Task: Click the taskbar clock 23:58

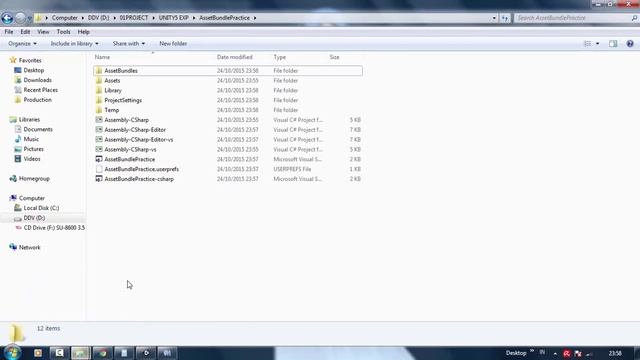Action: click(x=615, y=353)
